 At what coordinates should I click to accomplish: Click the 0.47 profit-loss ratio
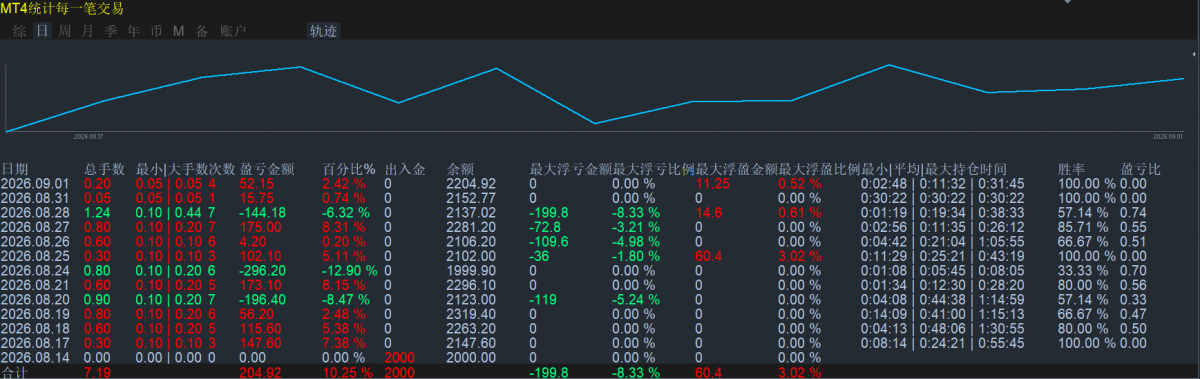1133,313
